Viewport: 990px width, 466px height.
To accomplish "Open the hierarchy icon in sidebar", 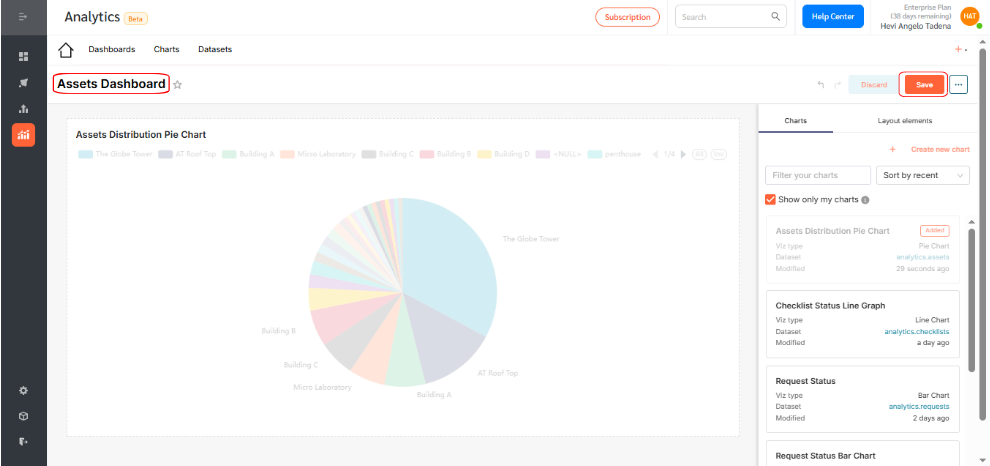I will pos(23,109).
